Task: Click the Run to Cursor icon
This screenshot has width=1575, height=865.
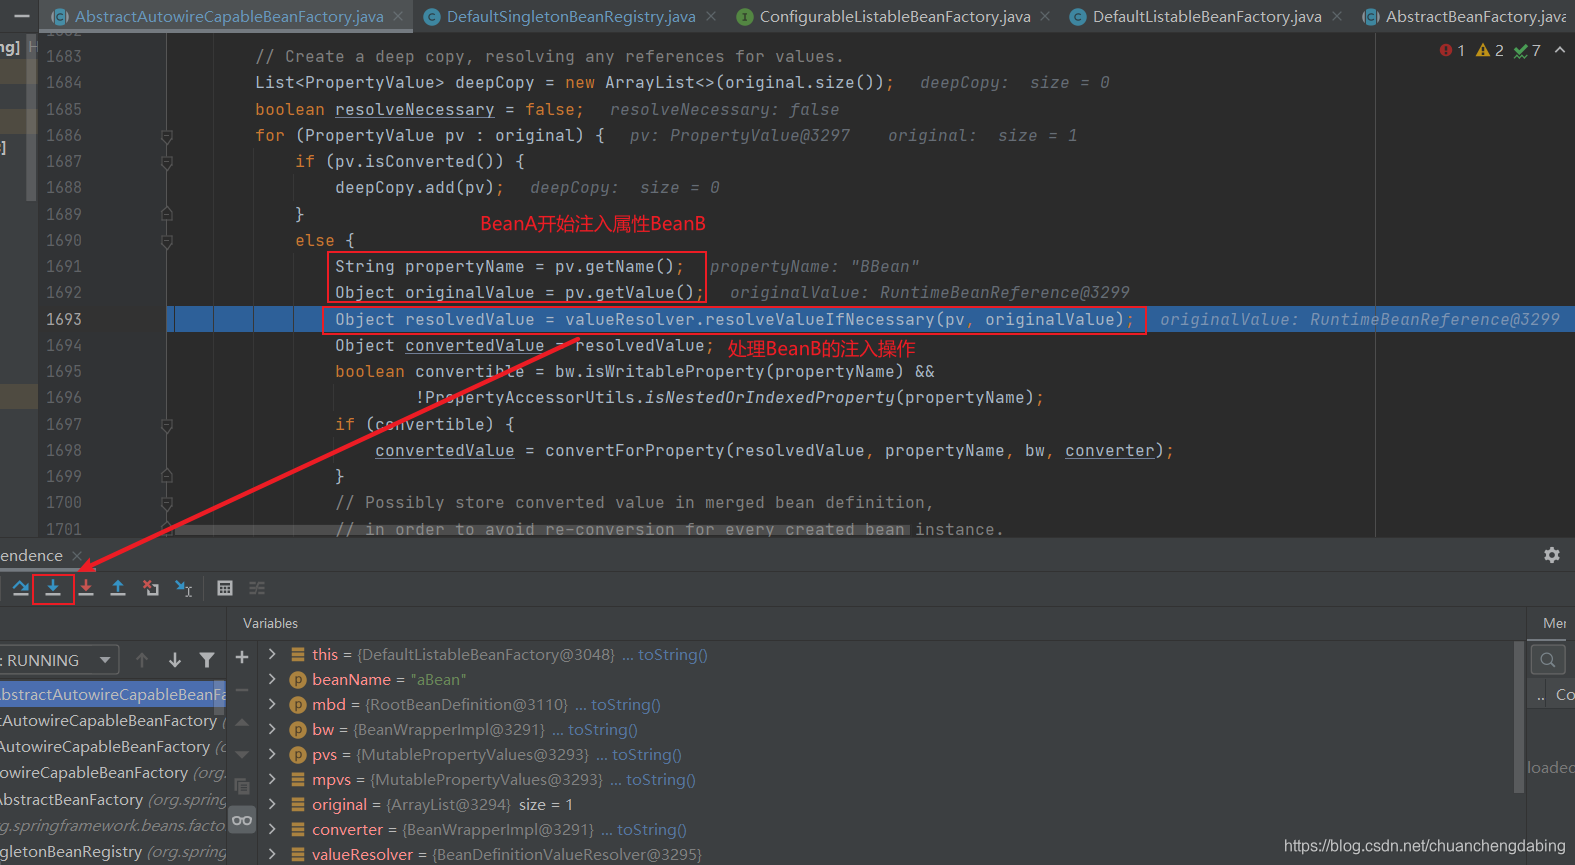Action: coord(184,588)
